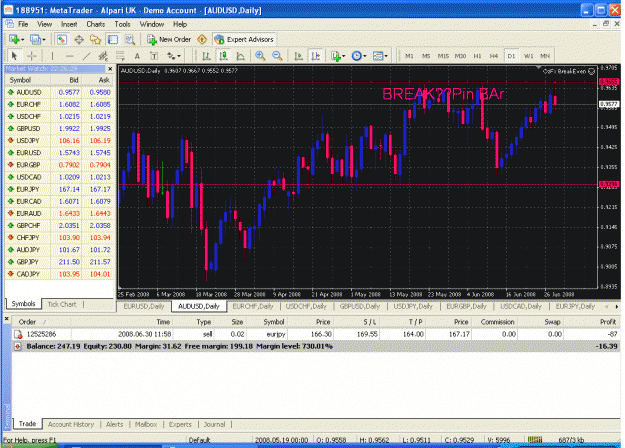Image resolution: width=625 pixels, height=448 pixels.
Task: Open the View menu
Action: [x=44, y=24]
